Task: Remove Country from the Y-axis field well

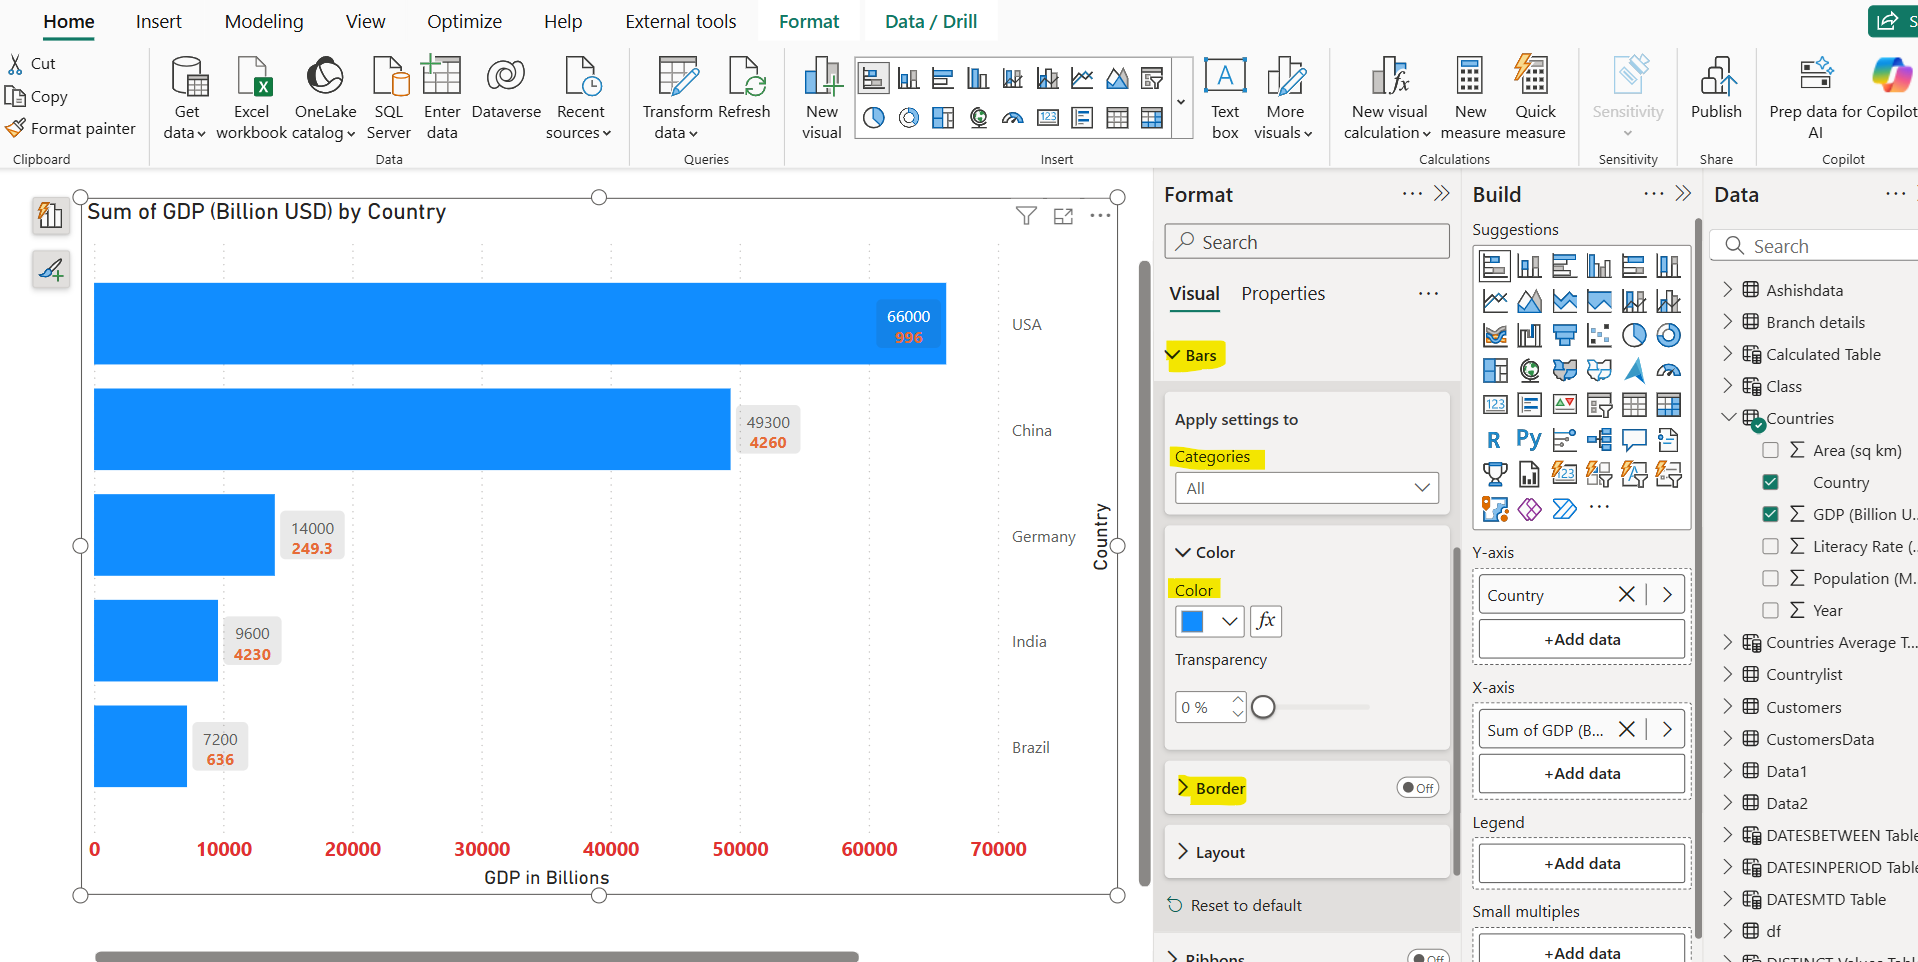Action: 1625,594
